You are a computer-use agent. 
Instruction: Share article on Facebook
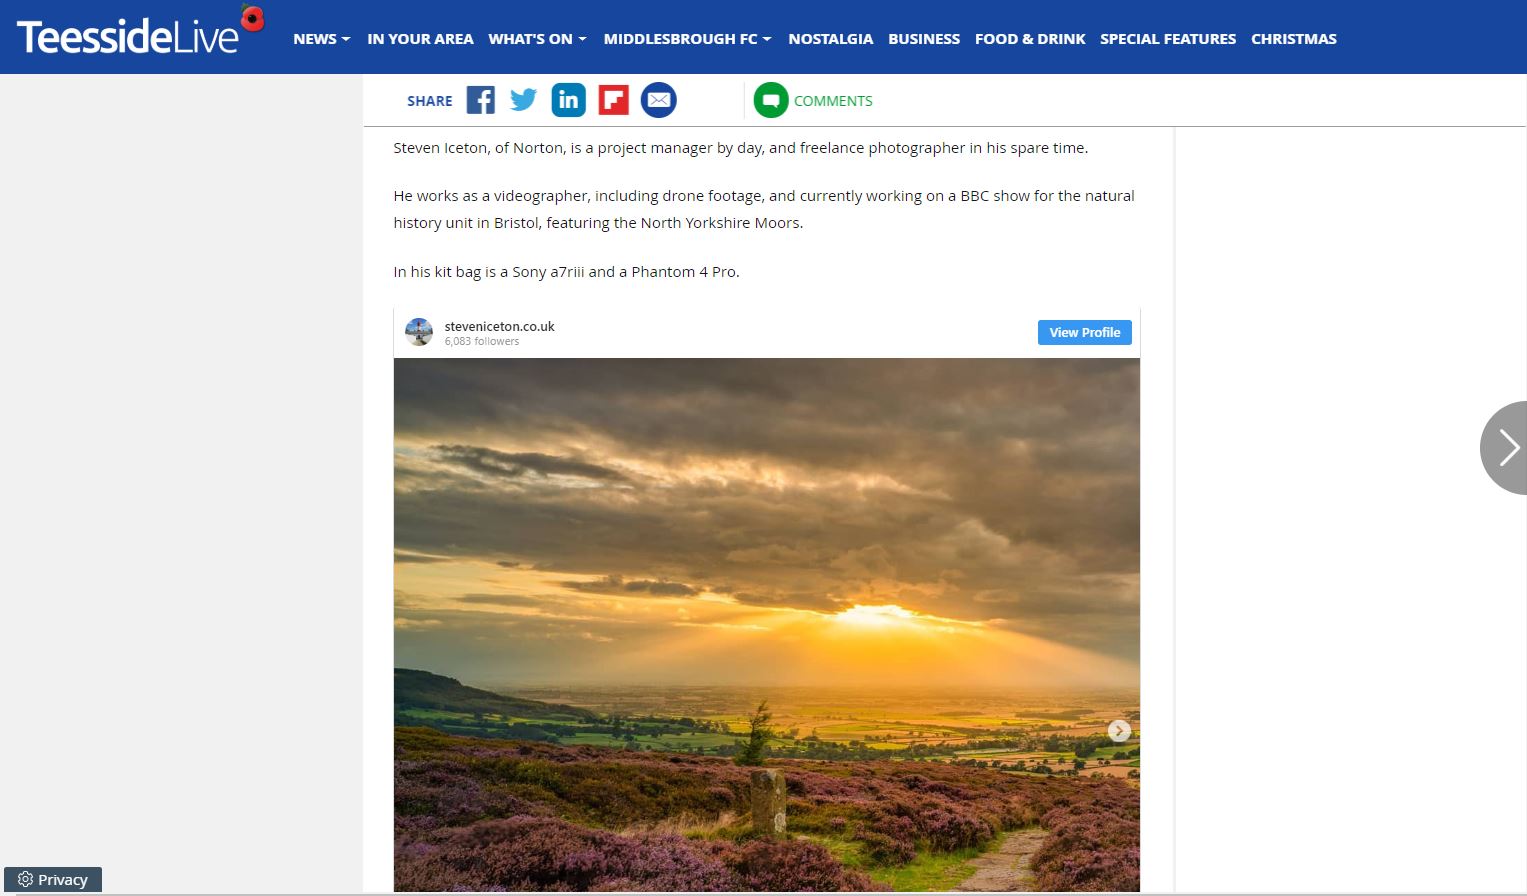pyautogui.click(x=481, y=100)
